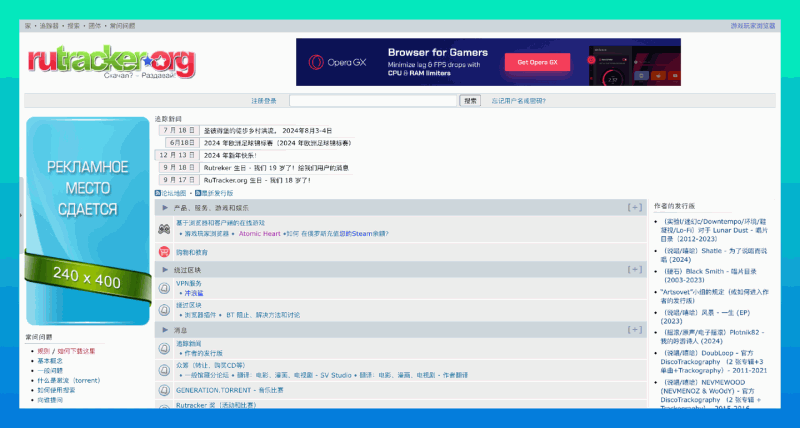The width and height of the screenshot is (800, 428).
Task: Click the red shopping cart forum icon
Action: tap(164, 251)
